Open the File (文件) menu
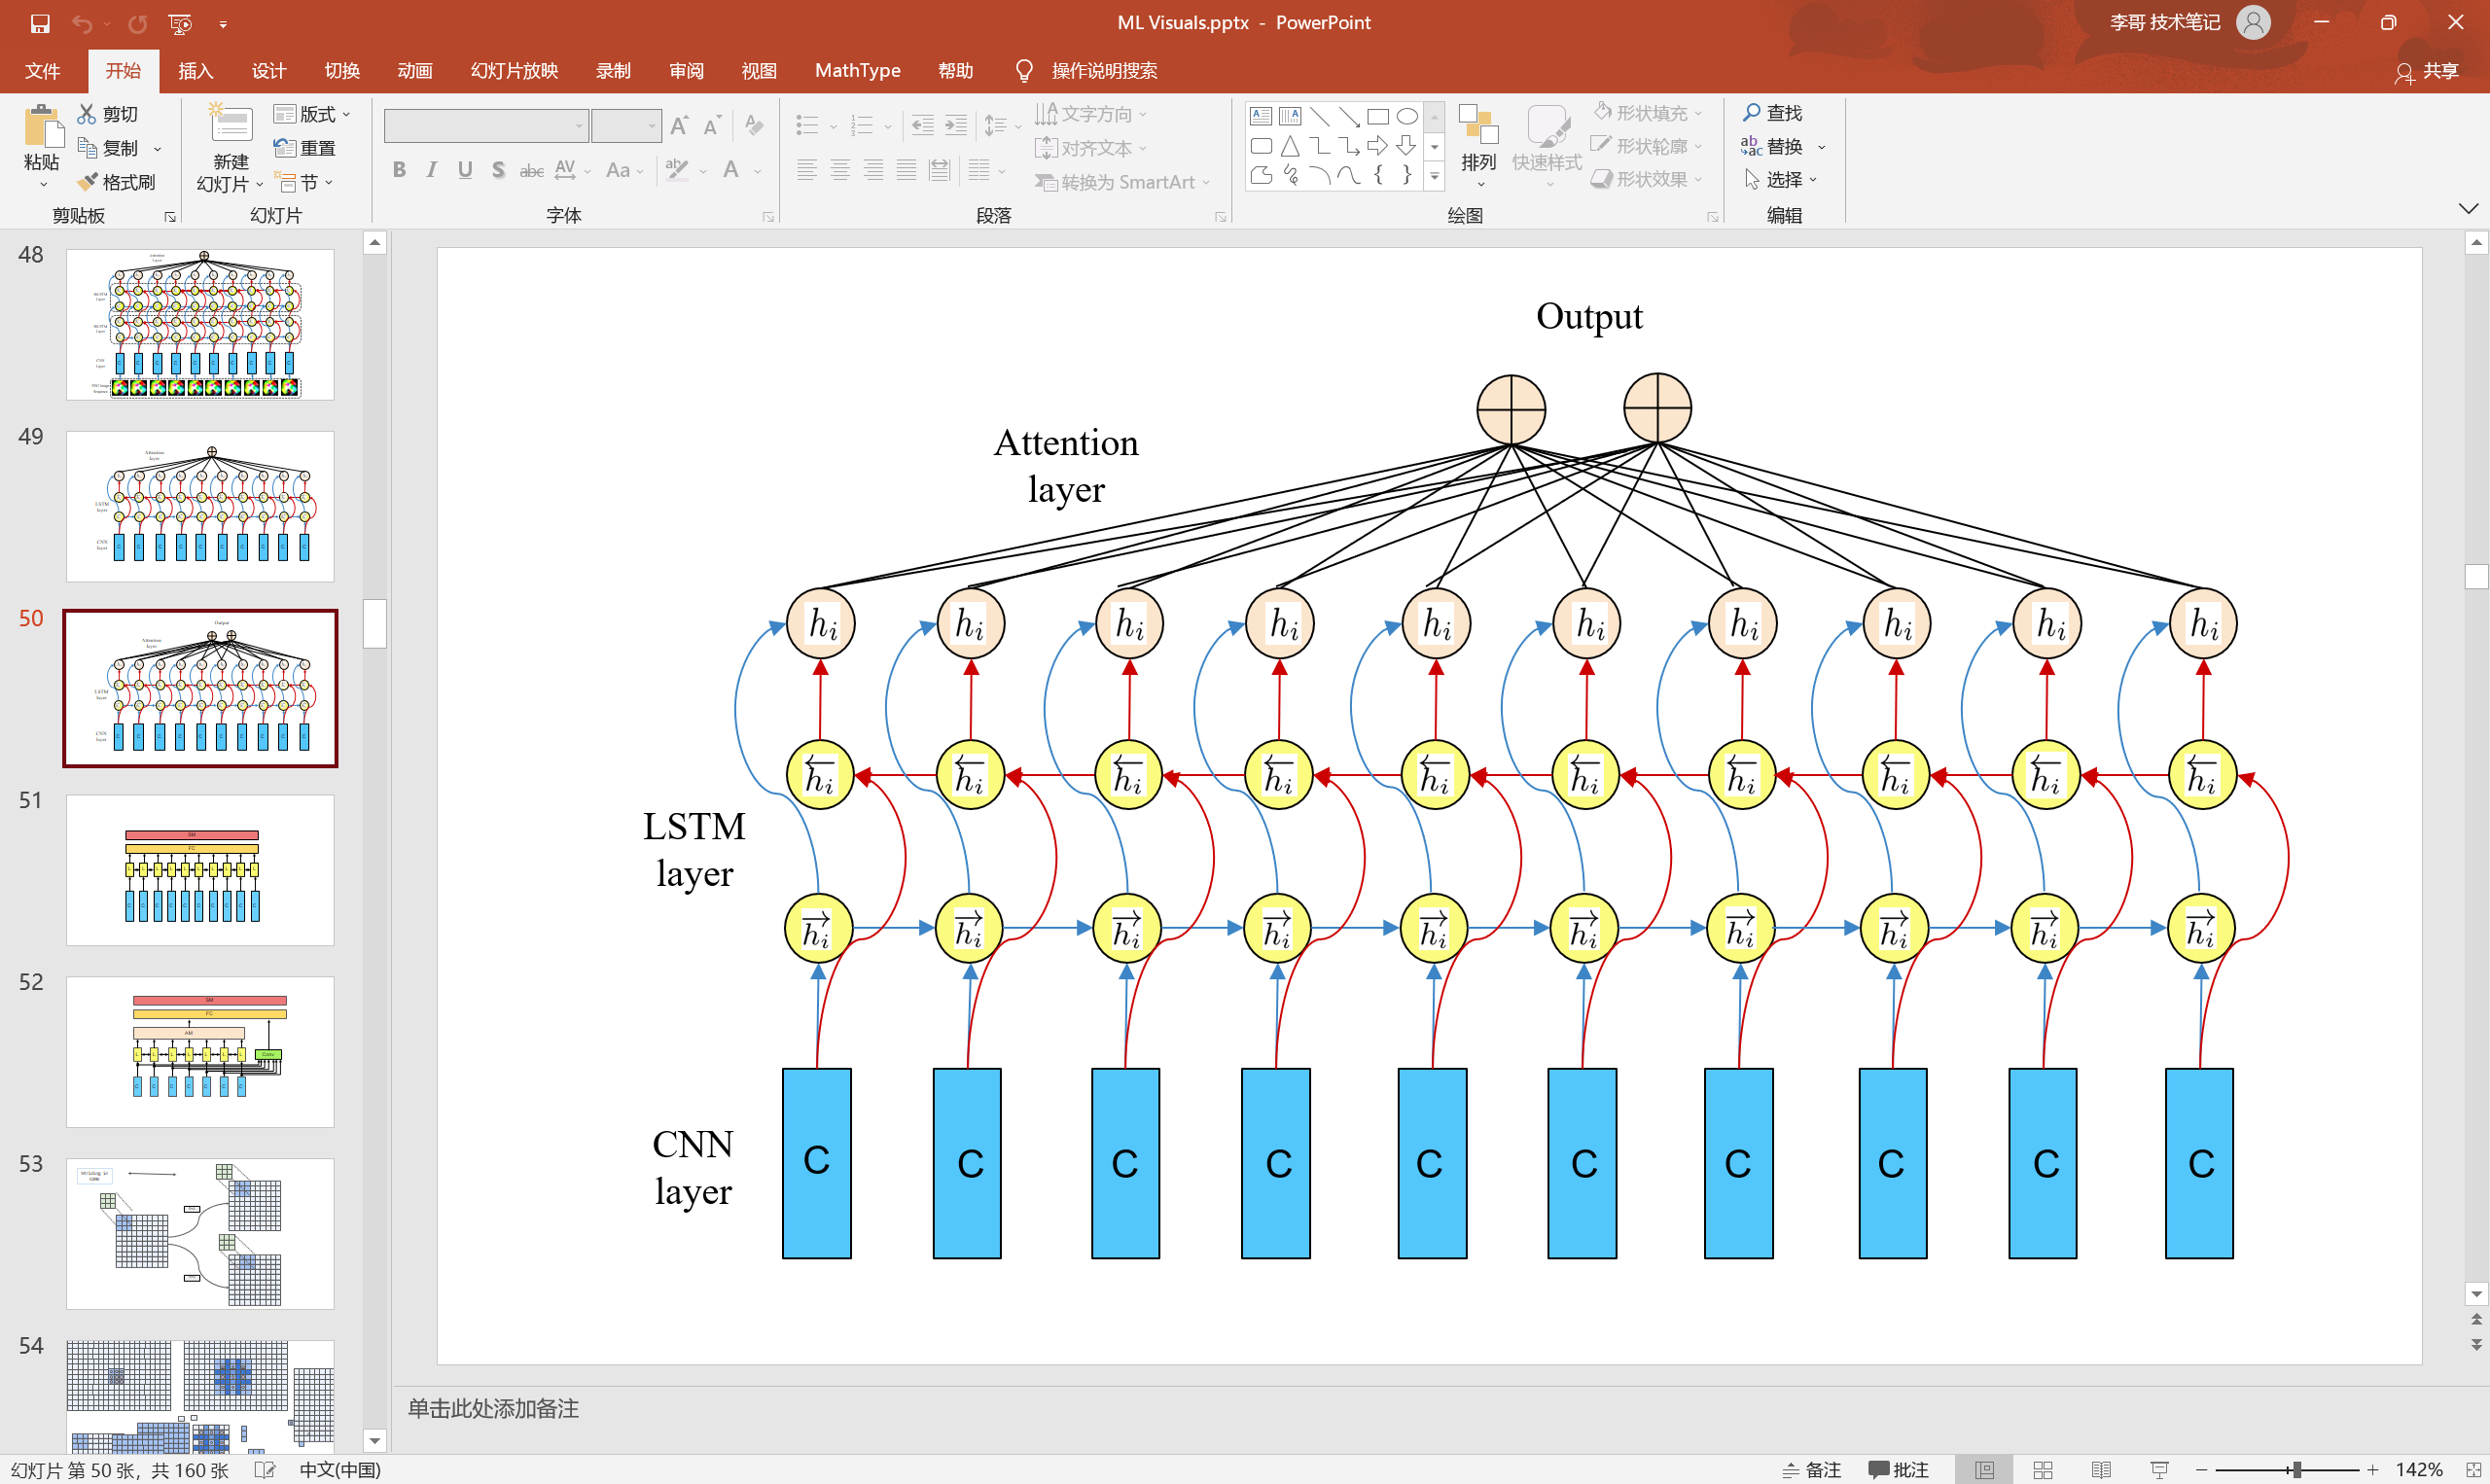The image size is (2490, 1484). coord(42,71)
